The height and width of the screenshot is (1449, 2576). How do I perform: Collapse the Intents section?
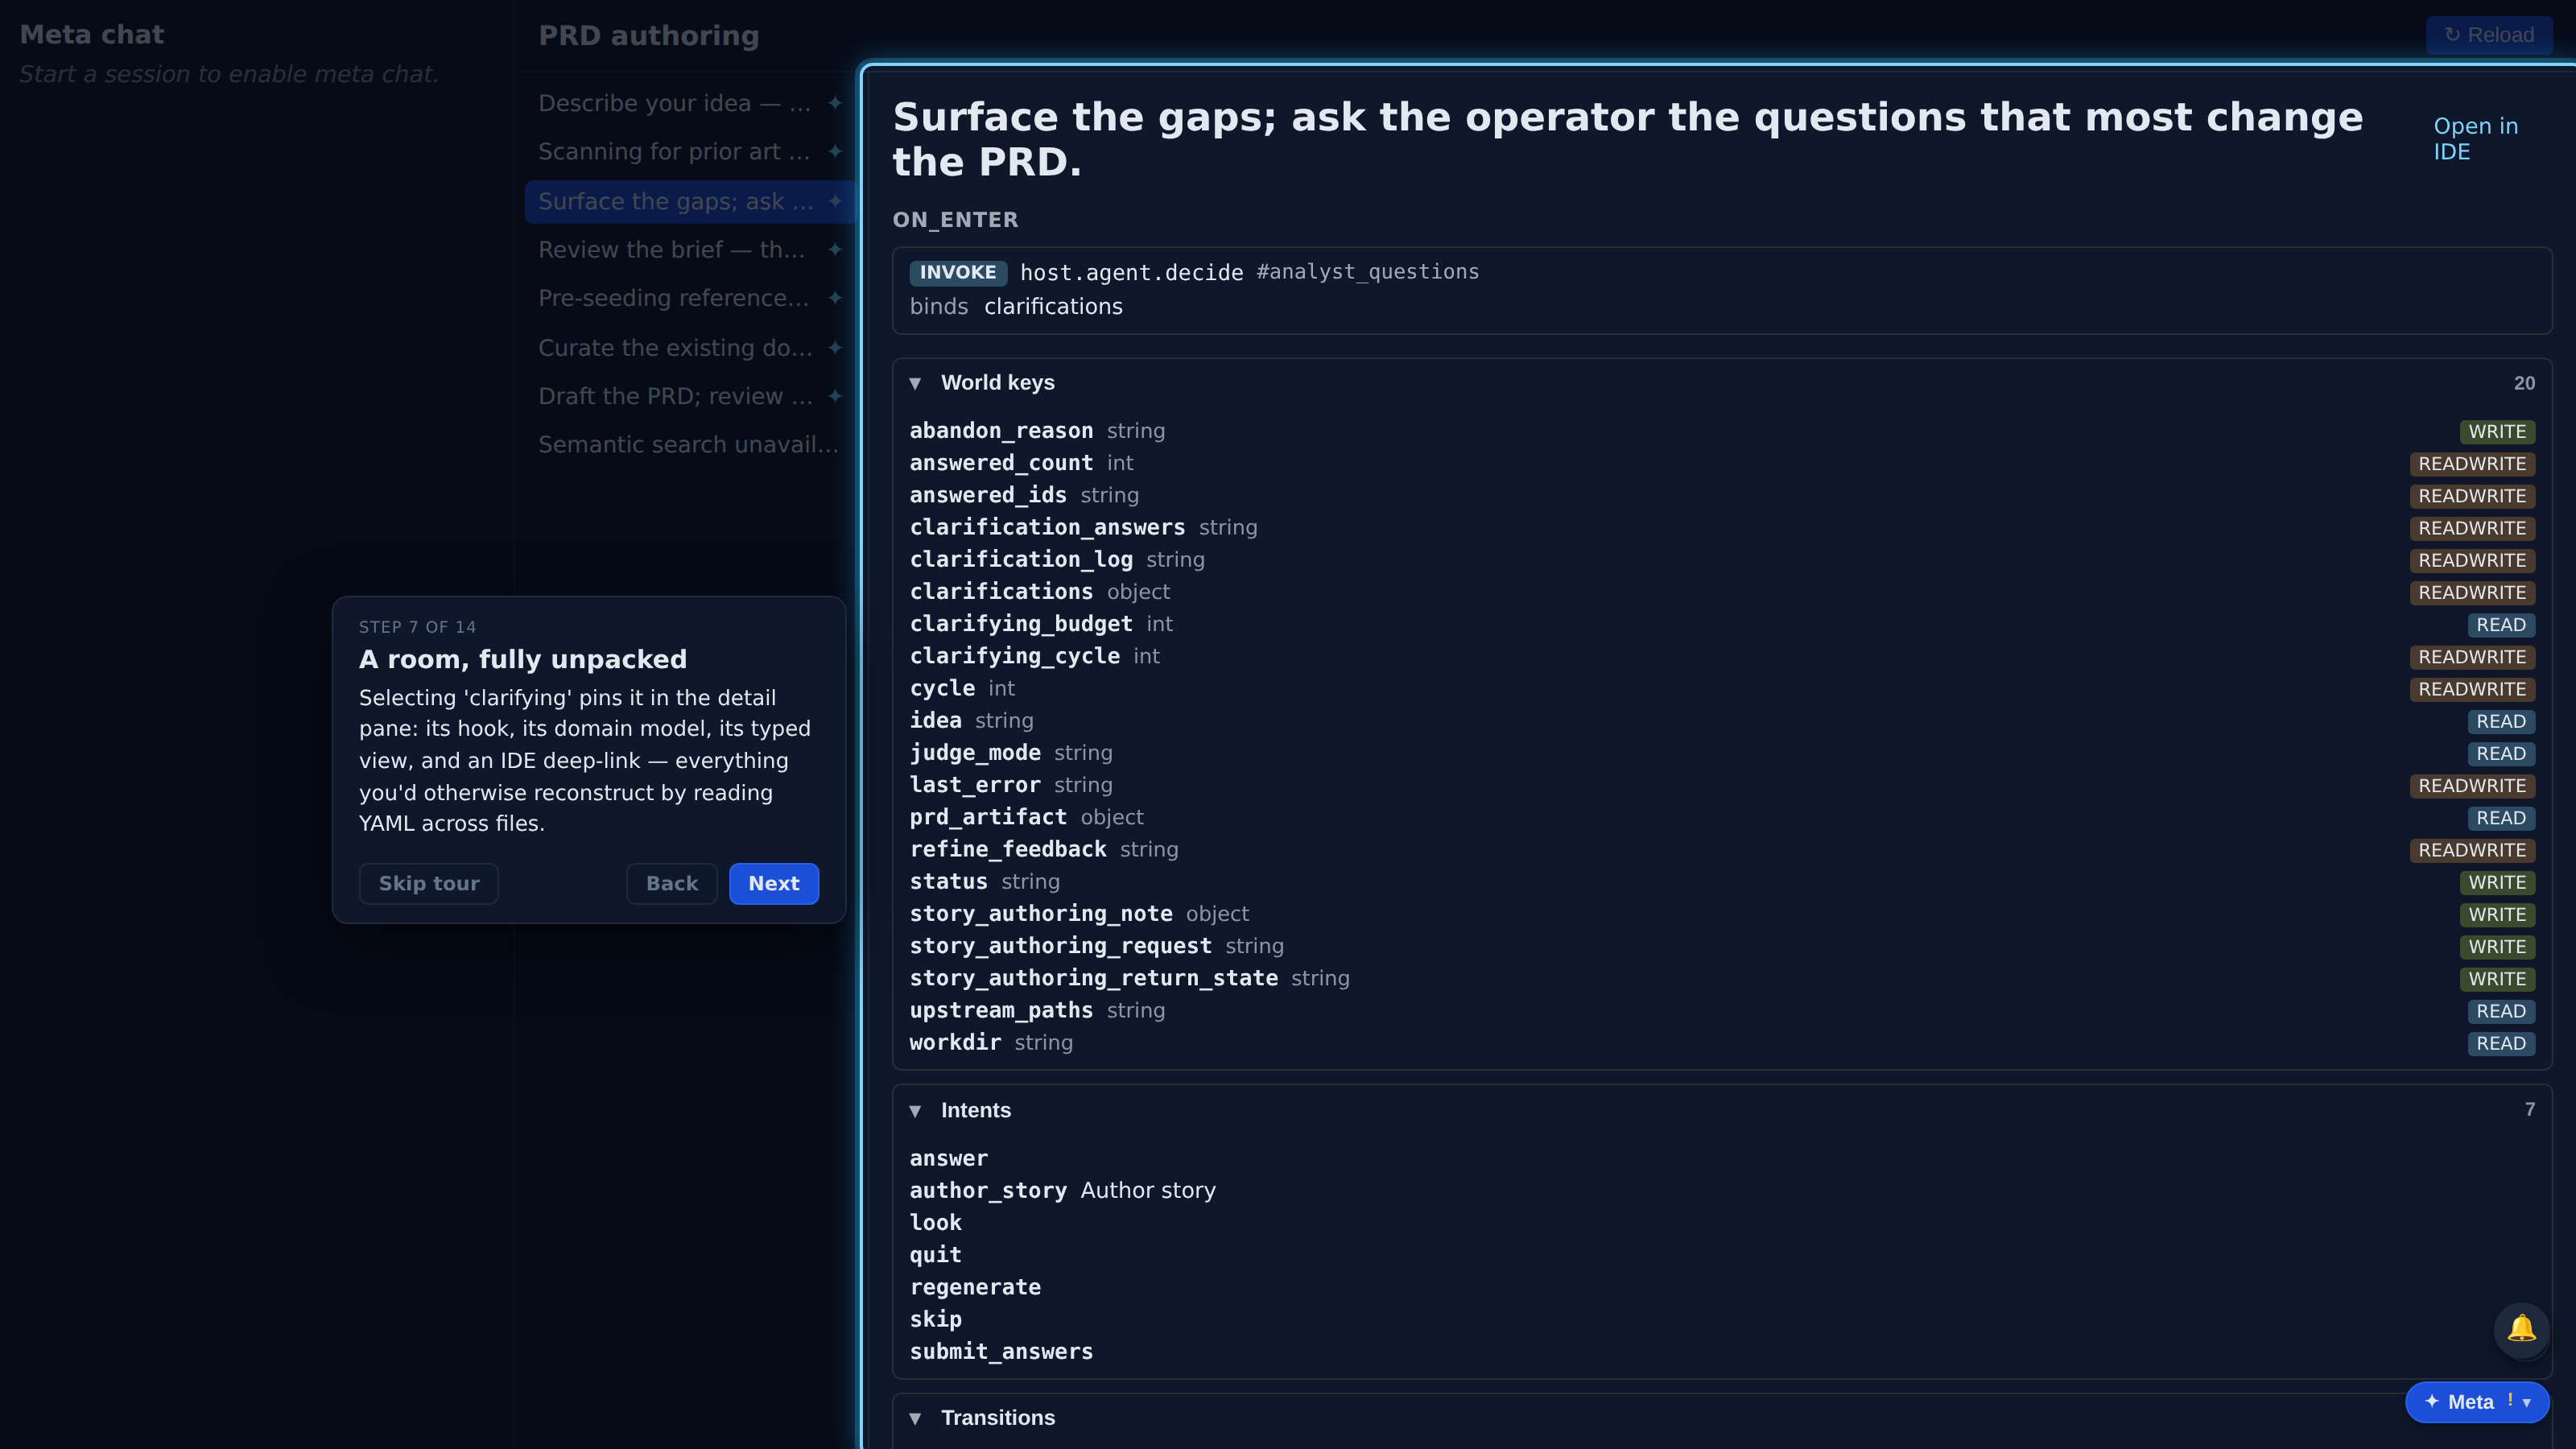coord(915,1111)
